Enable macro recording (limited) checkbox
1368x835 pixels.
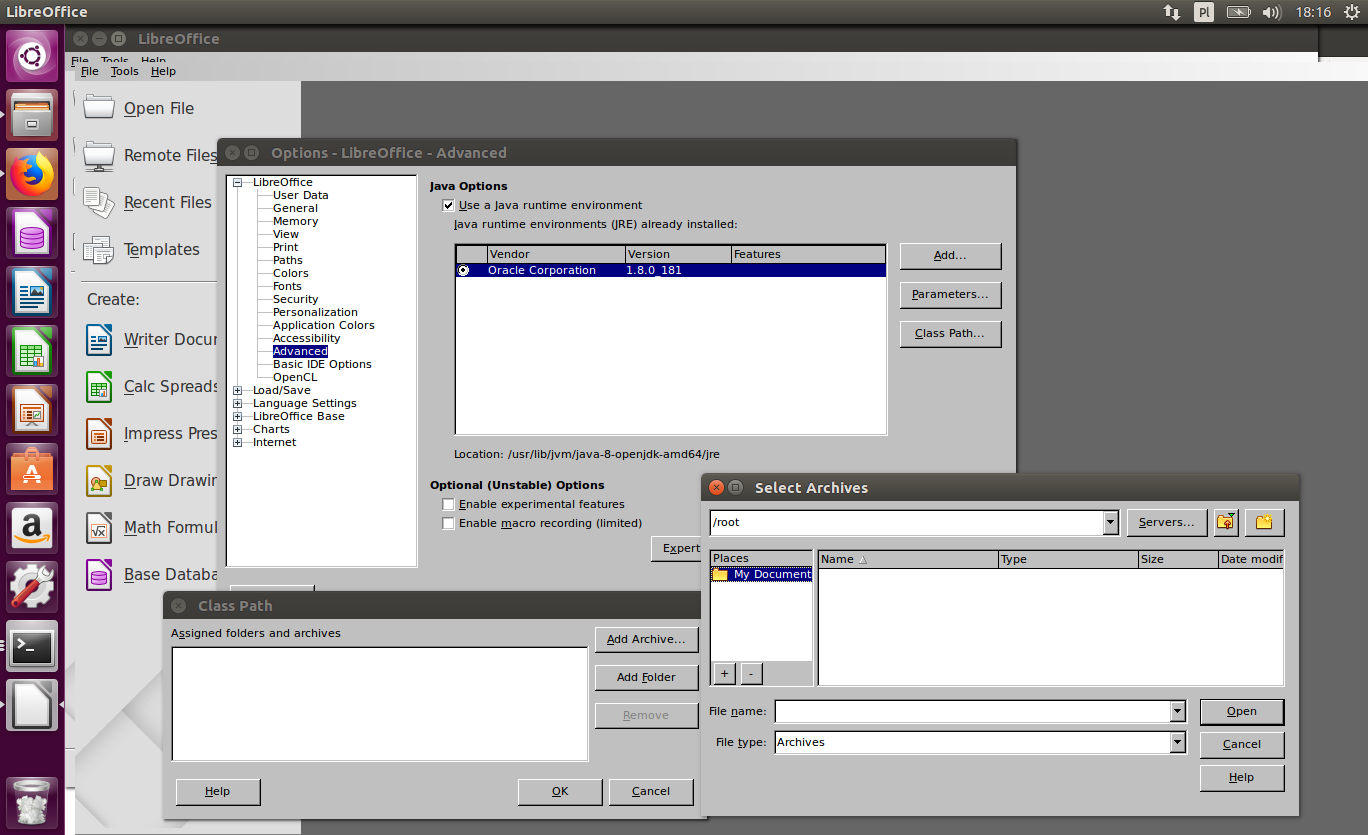point(448,523)
